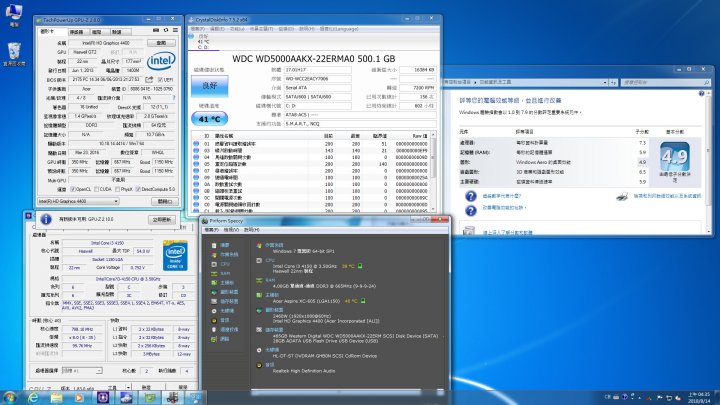Viewport: 720px width, 405px height.
Task: Click the bus interface question mark icon
Action: coord(174,98)
